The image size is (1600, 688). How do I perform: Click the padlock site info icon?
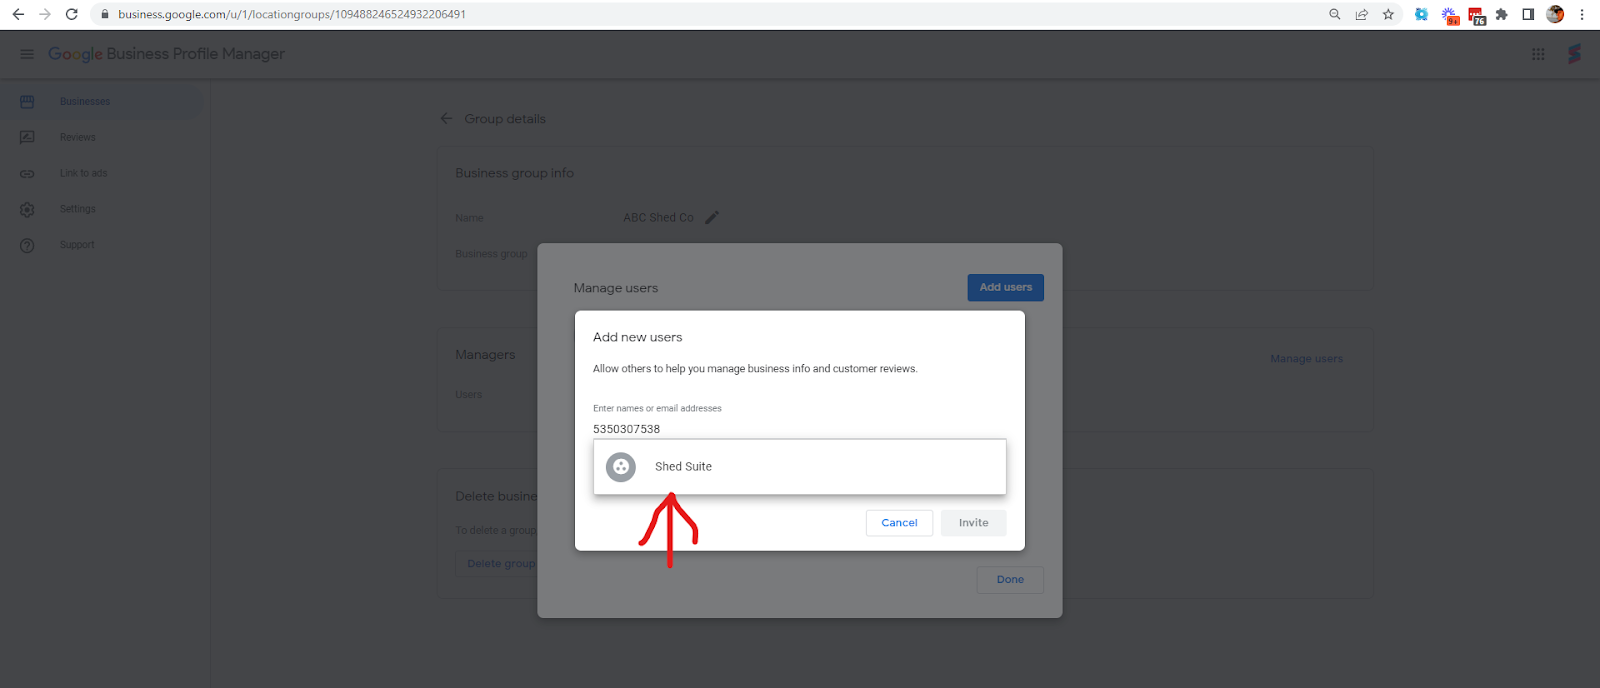click(x=105, y=14)
